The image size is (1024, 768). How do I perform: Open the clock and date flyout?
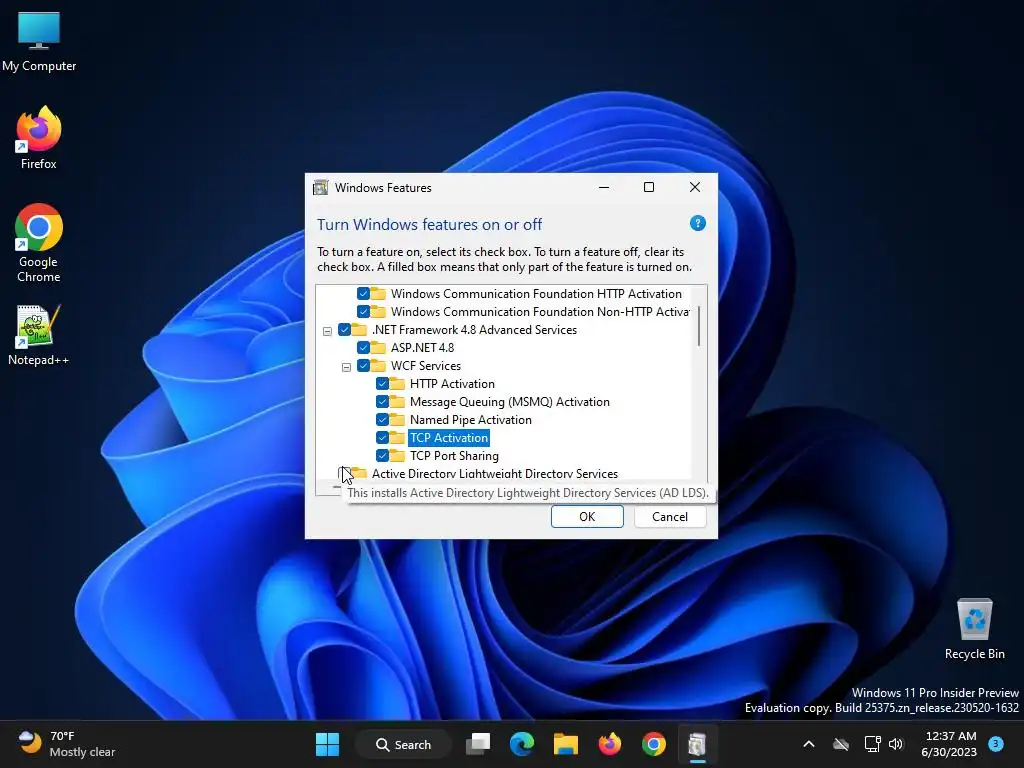tap(949, 744)
